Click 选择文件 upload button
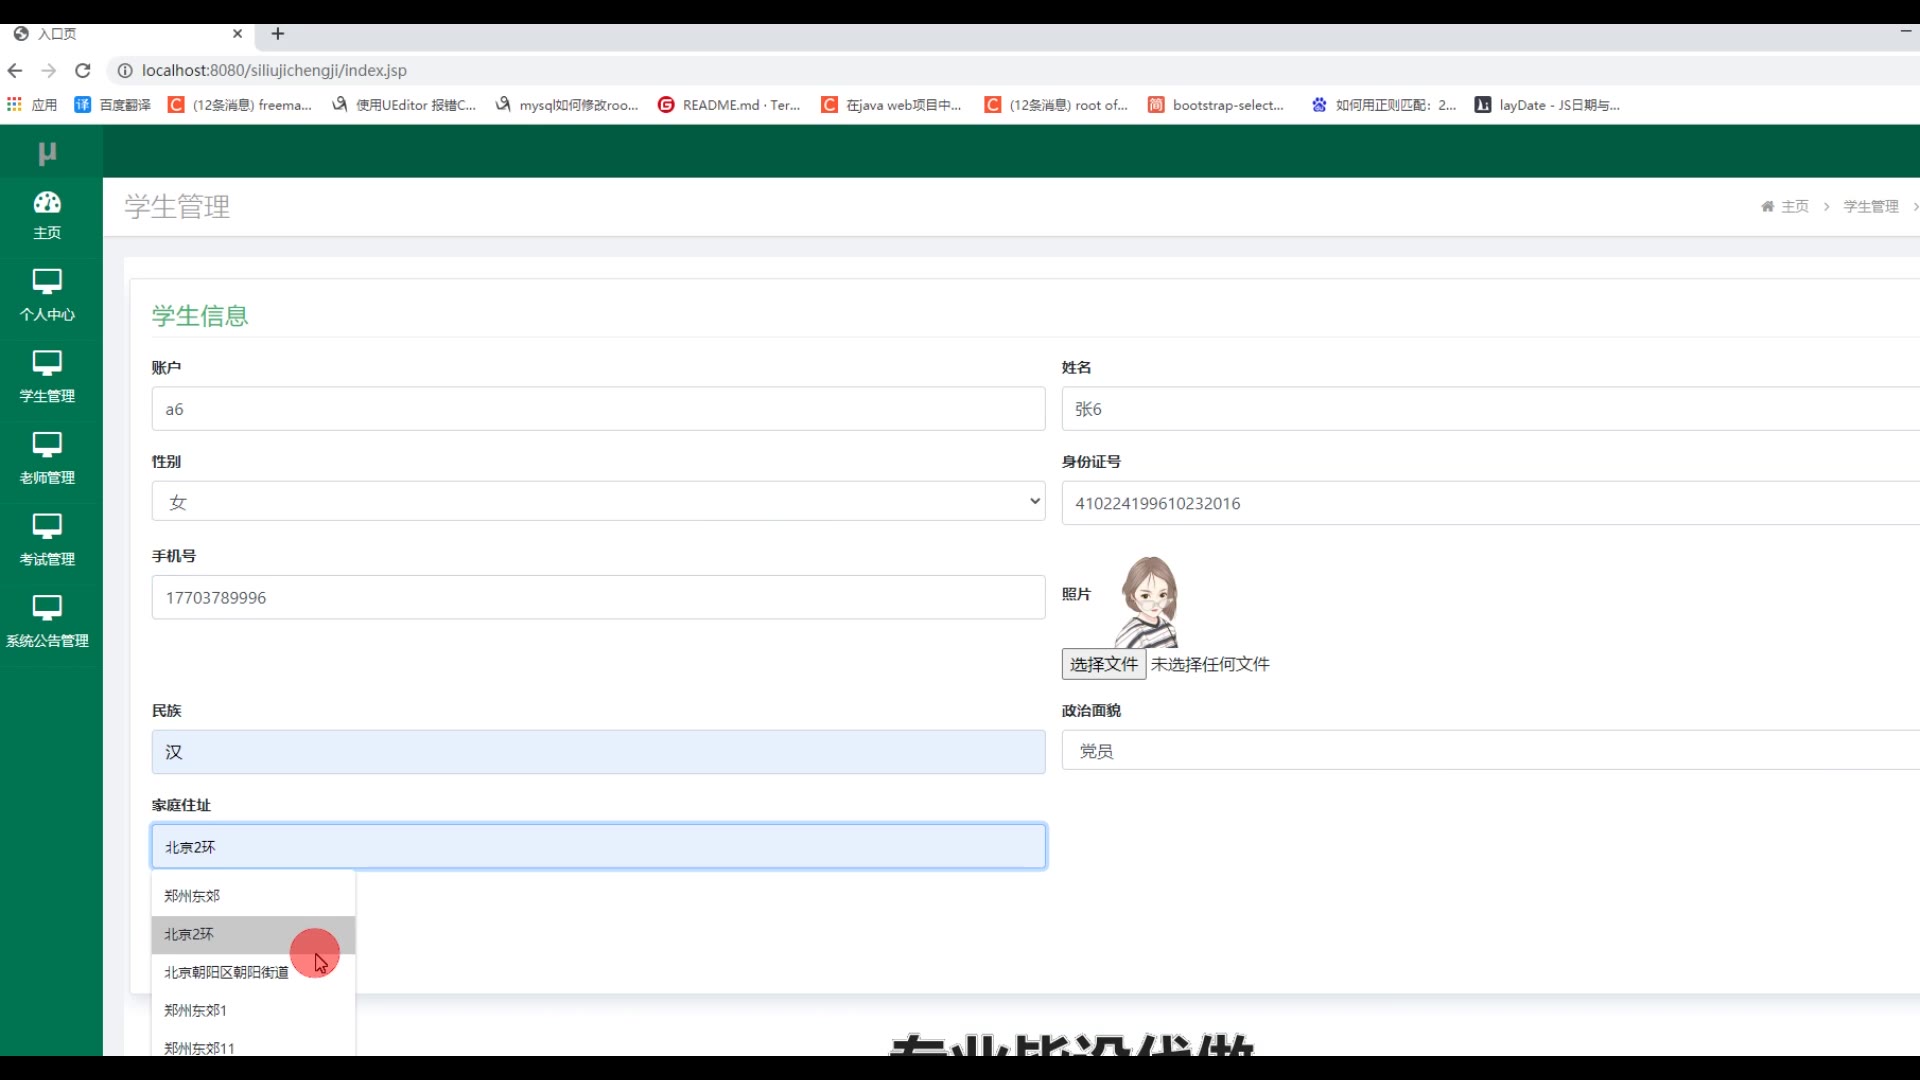Viewport: 1920px width, 1080px height. pos(1103,664)
